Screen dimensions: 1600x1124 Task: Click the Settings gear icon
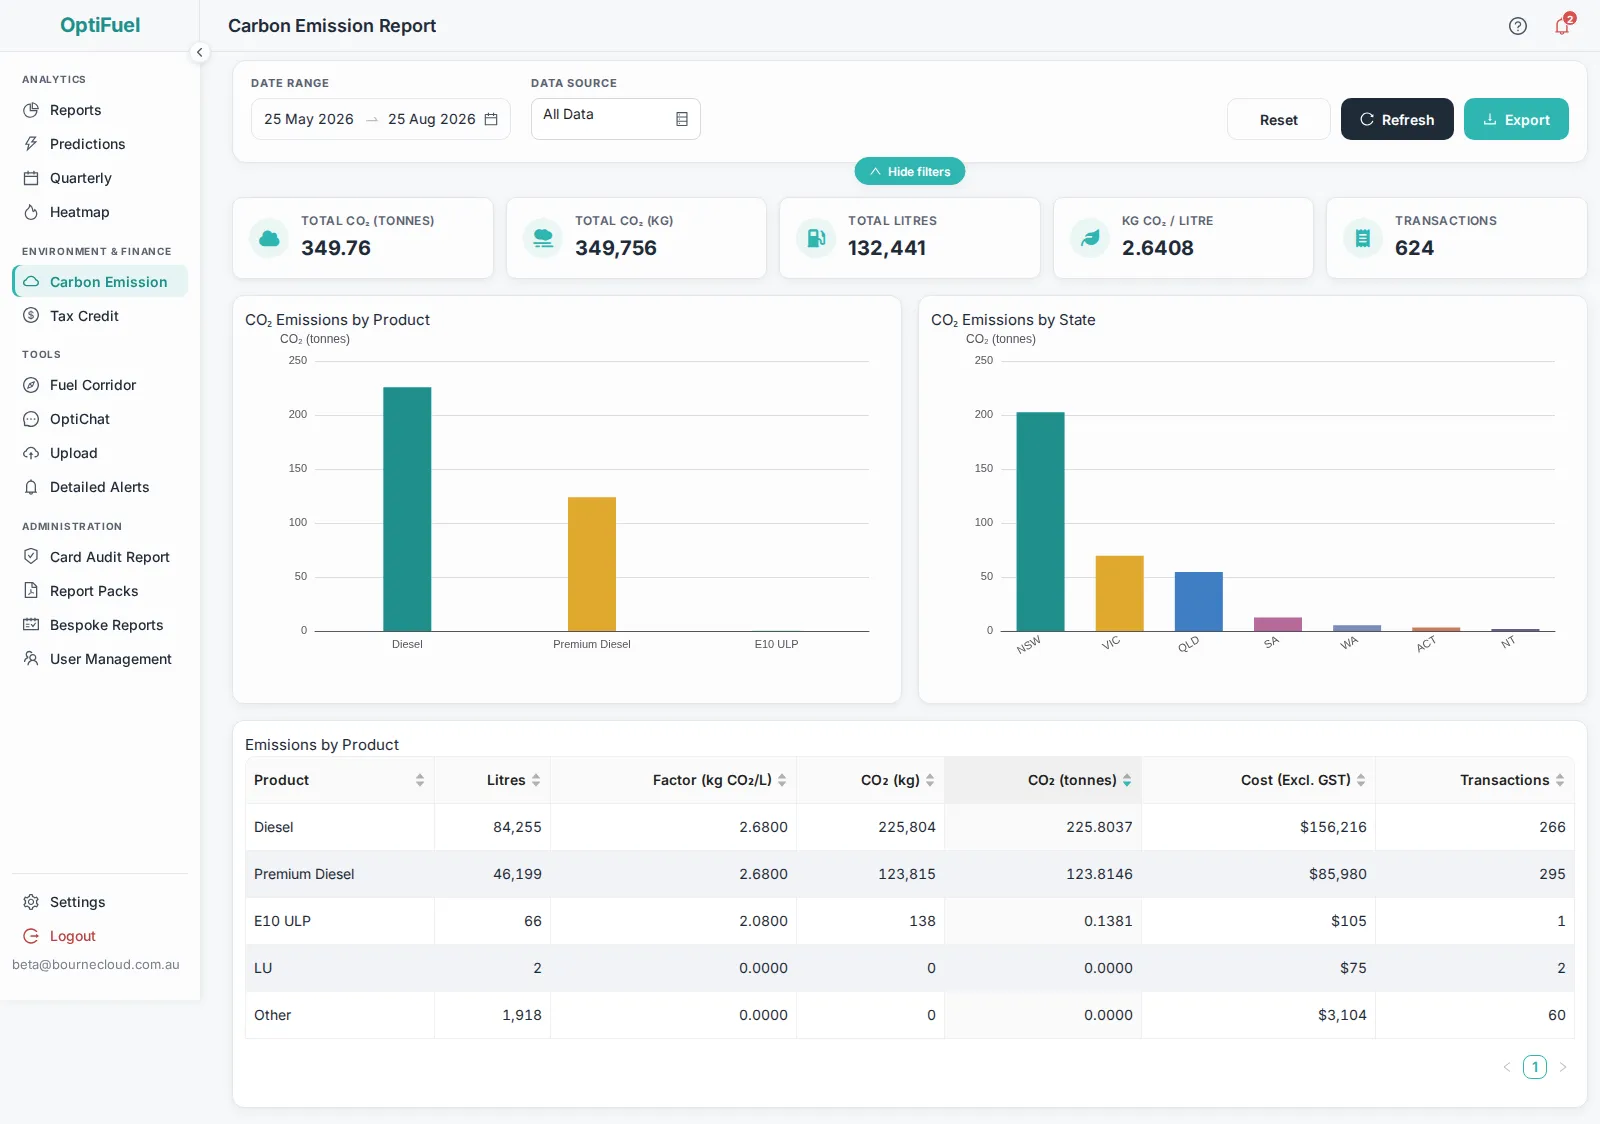pyautogui.click(x=31, y=902)
